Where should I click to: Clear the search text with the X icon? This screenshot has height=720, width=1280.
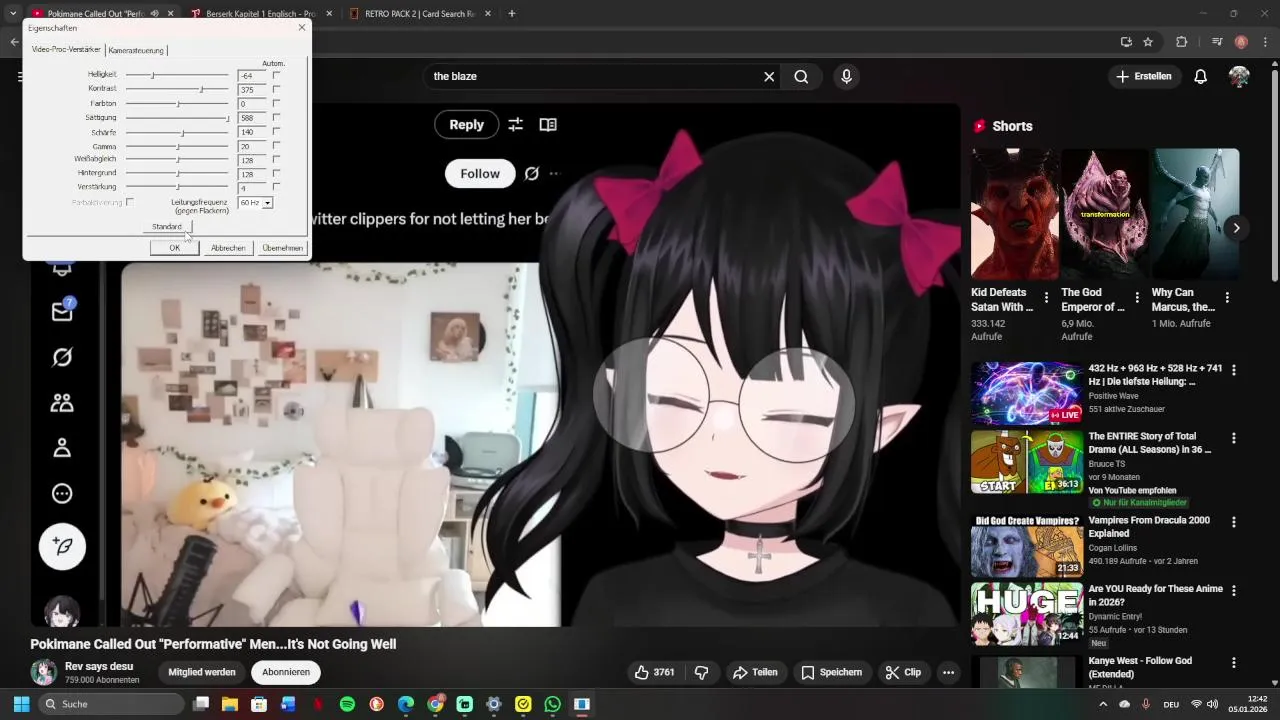(769, 76)
